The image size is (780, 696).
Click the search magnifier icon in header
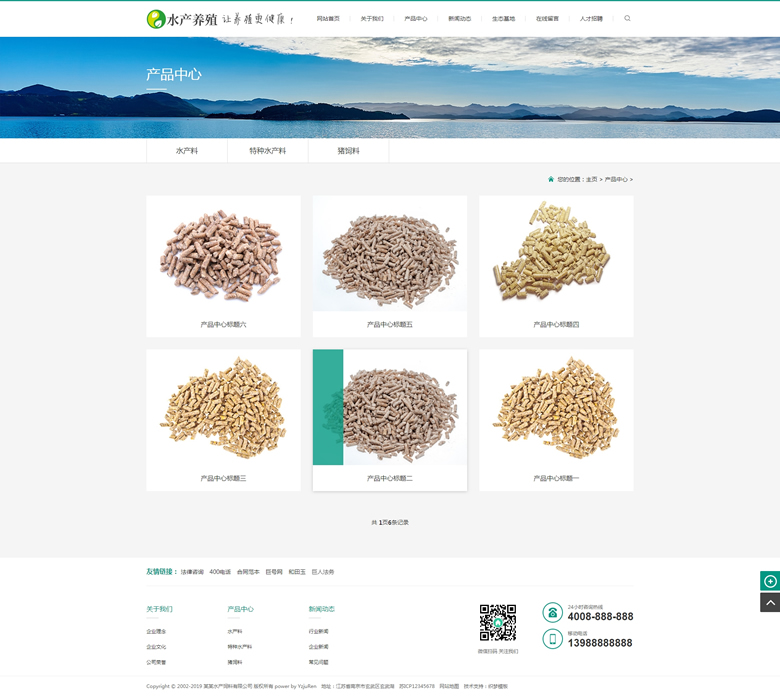pyautogui.click(x=627, y=18)
